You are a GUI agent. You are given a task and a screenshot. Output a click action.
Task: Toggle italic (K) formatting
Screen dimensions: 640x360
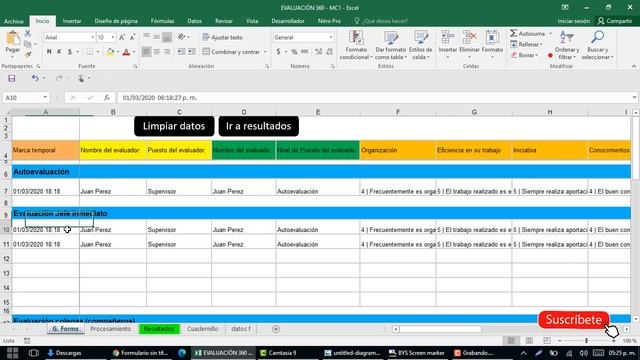pos(59,52)
